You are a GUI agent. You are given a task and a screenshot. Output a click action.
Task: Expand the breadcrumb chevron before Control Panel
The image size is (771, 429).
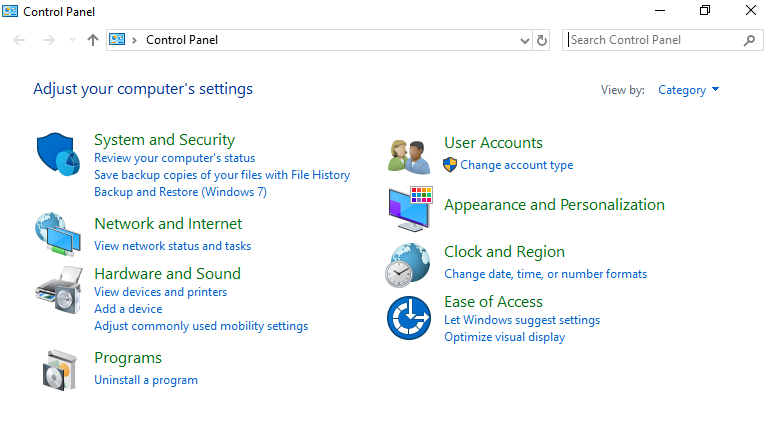point(134,40)
